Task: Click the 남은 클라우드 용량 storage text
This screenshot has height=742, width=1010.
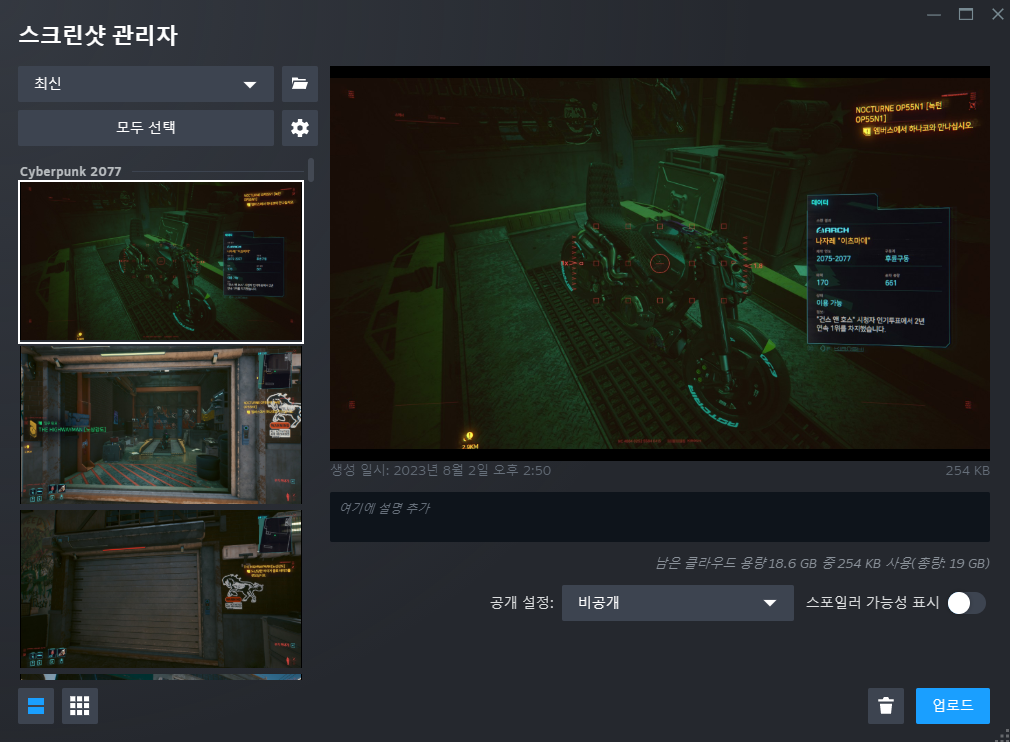Action: pos(823,563)
